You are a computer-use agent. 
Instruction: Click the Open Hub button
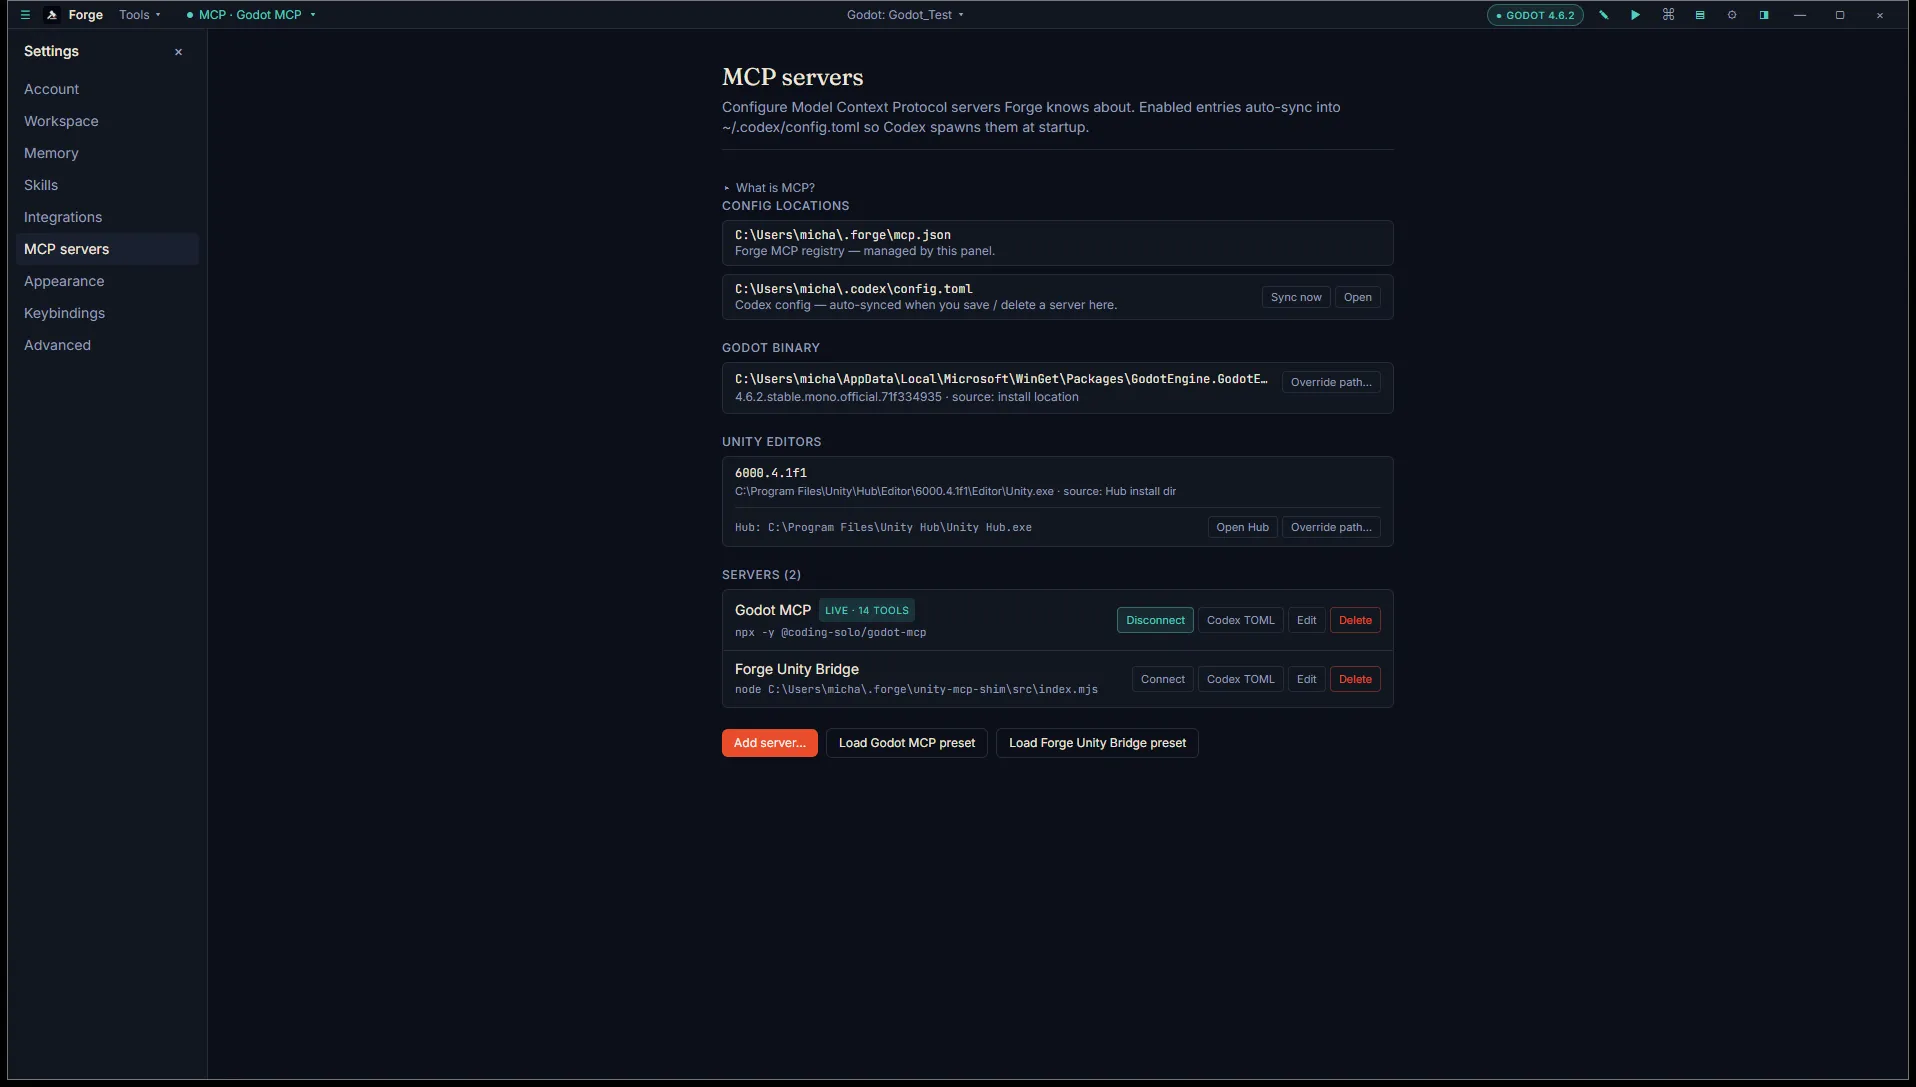(1242, 527)
